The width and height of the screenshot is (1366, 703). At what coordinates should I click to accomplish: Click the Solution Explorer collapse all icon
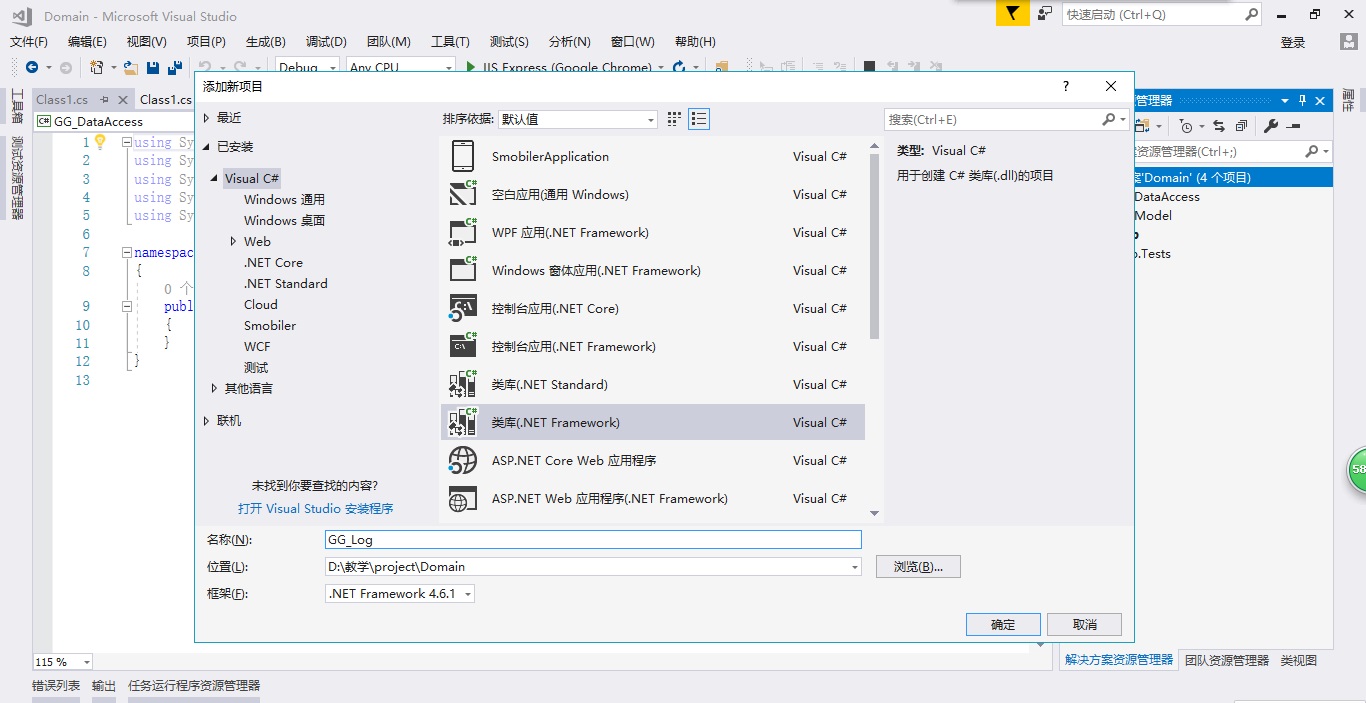pos(1241,126)
